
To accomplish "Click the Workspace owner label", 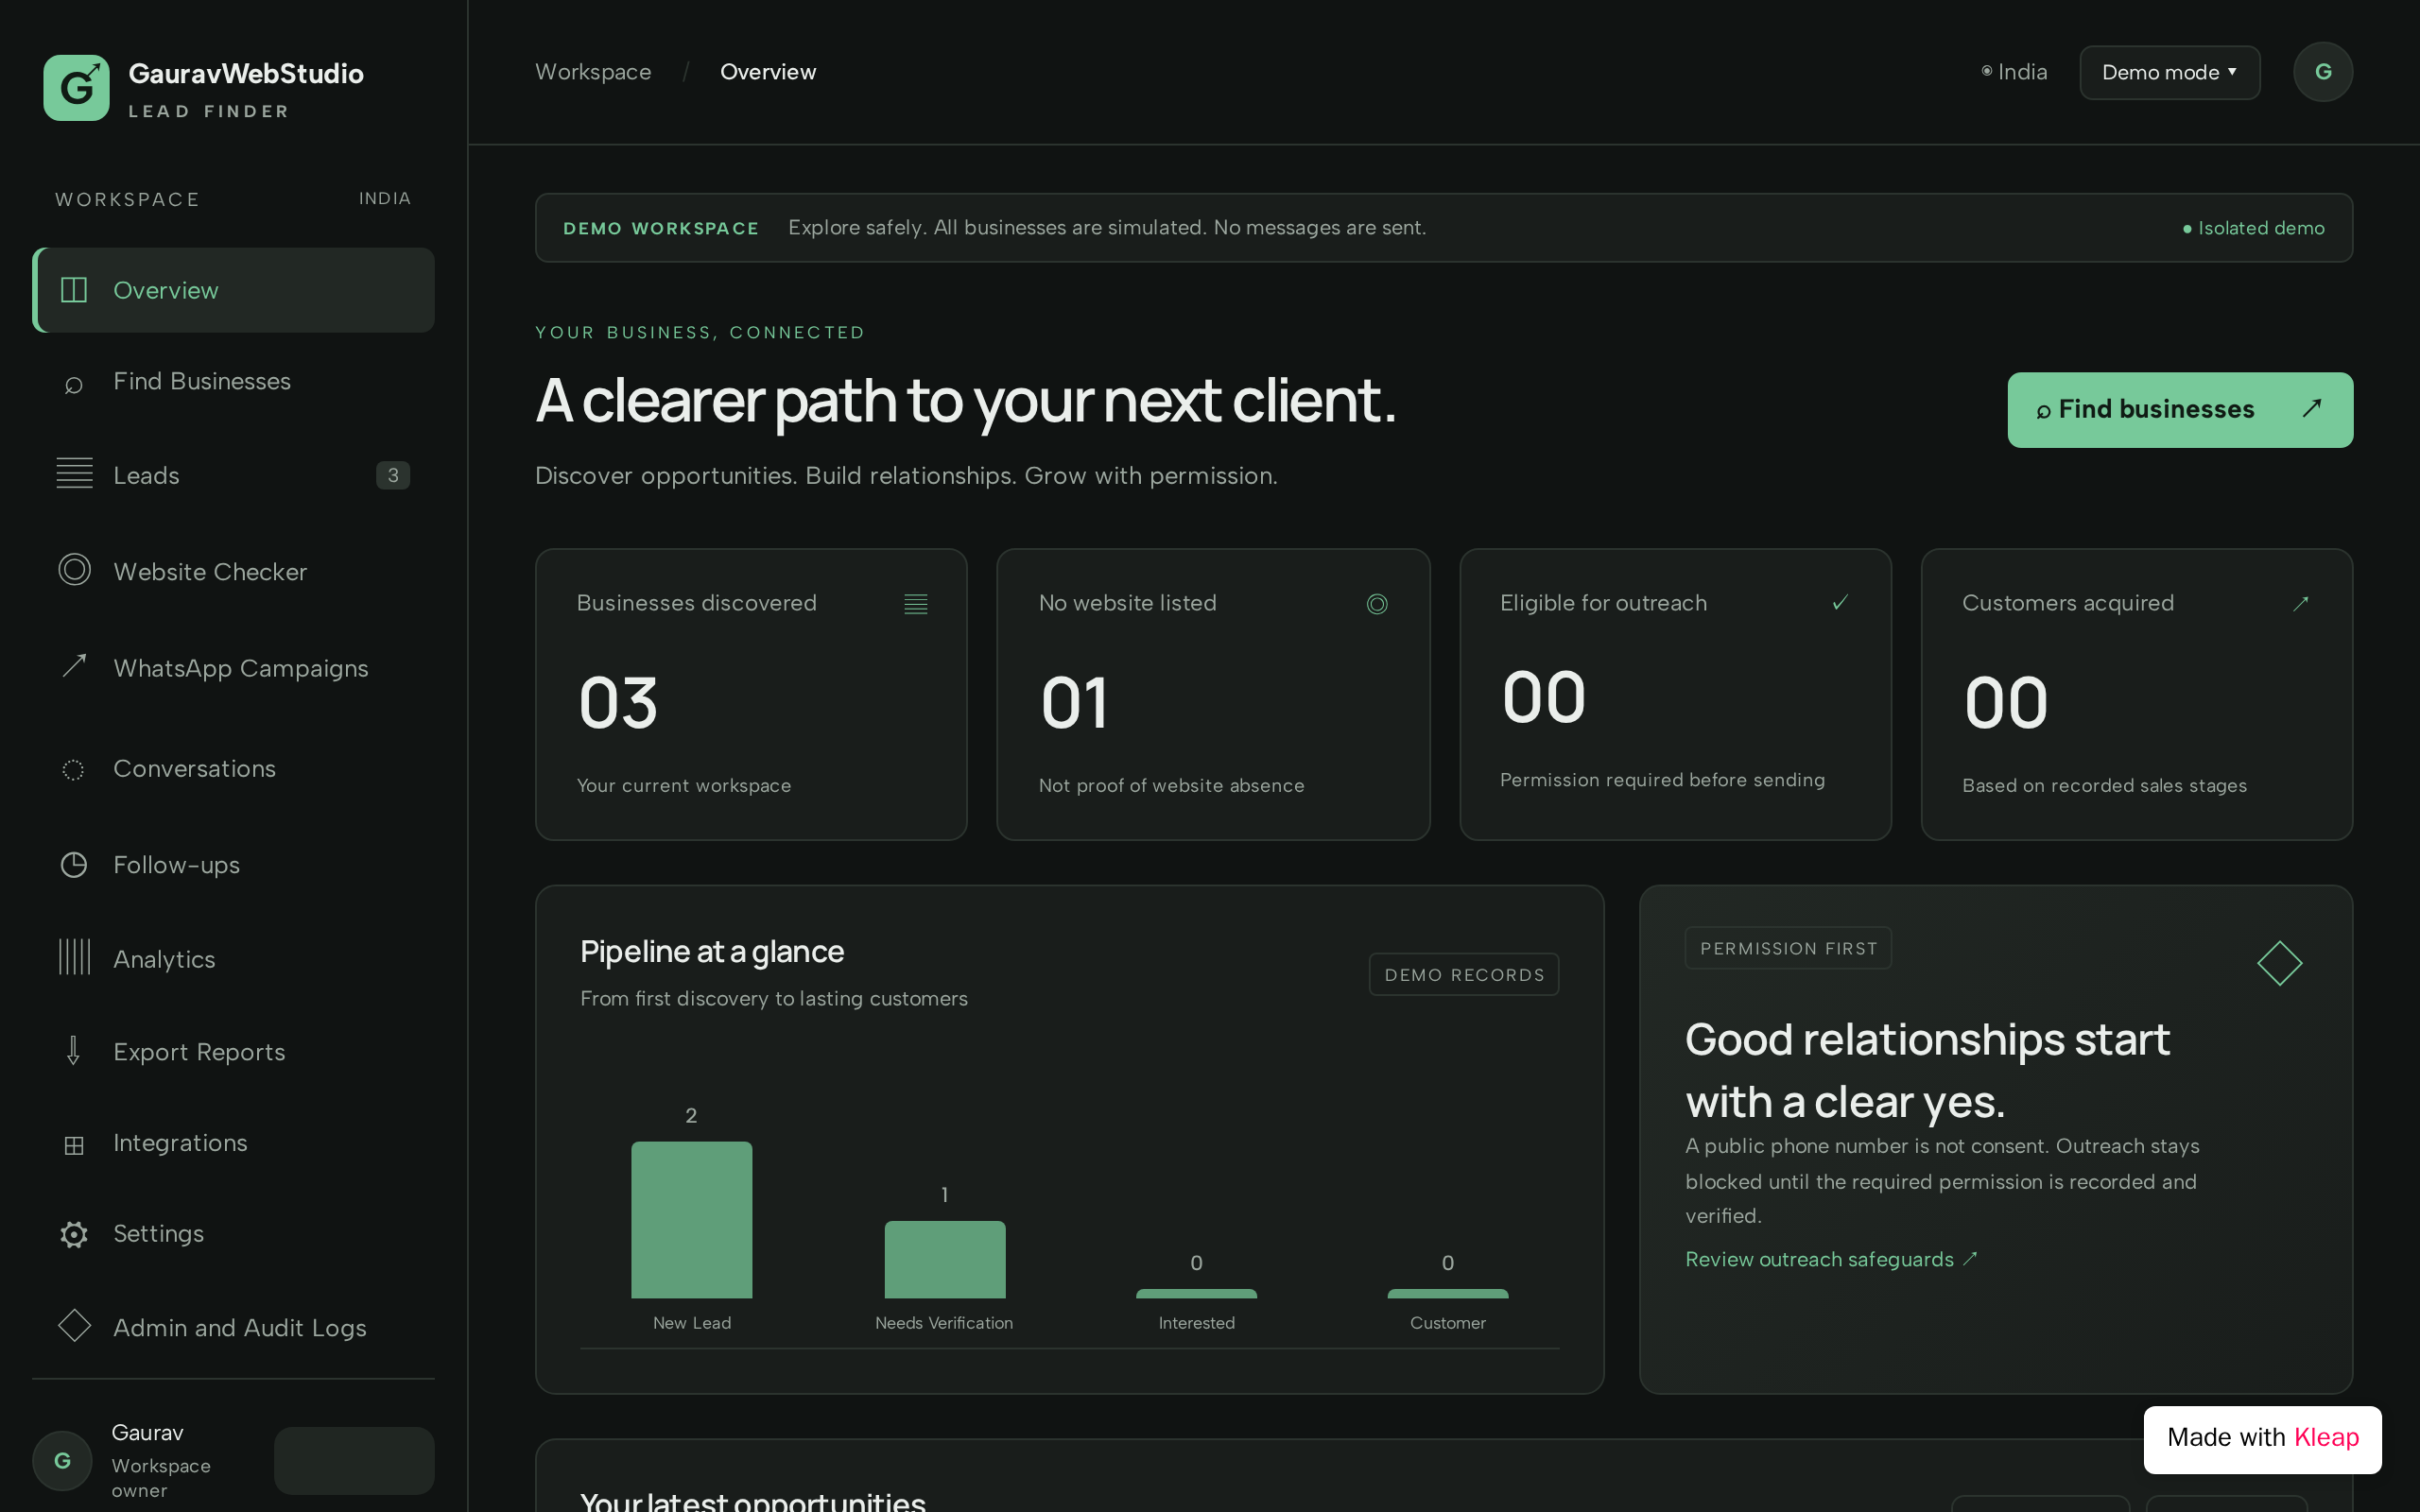I will pos(161,1478).
